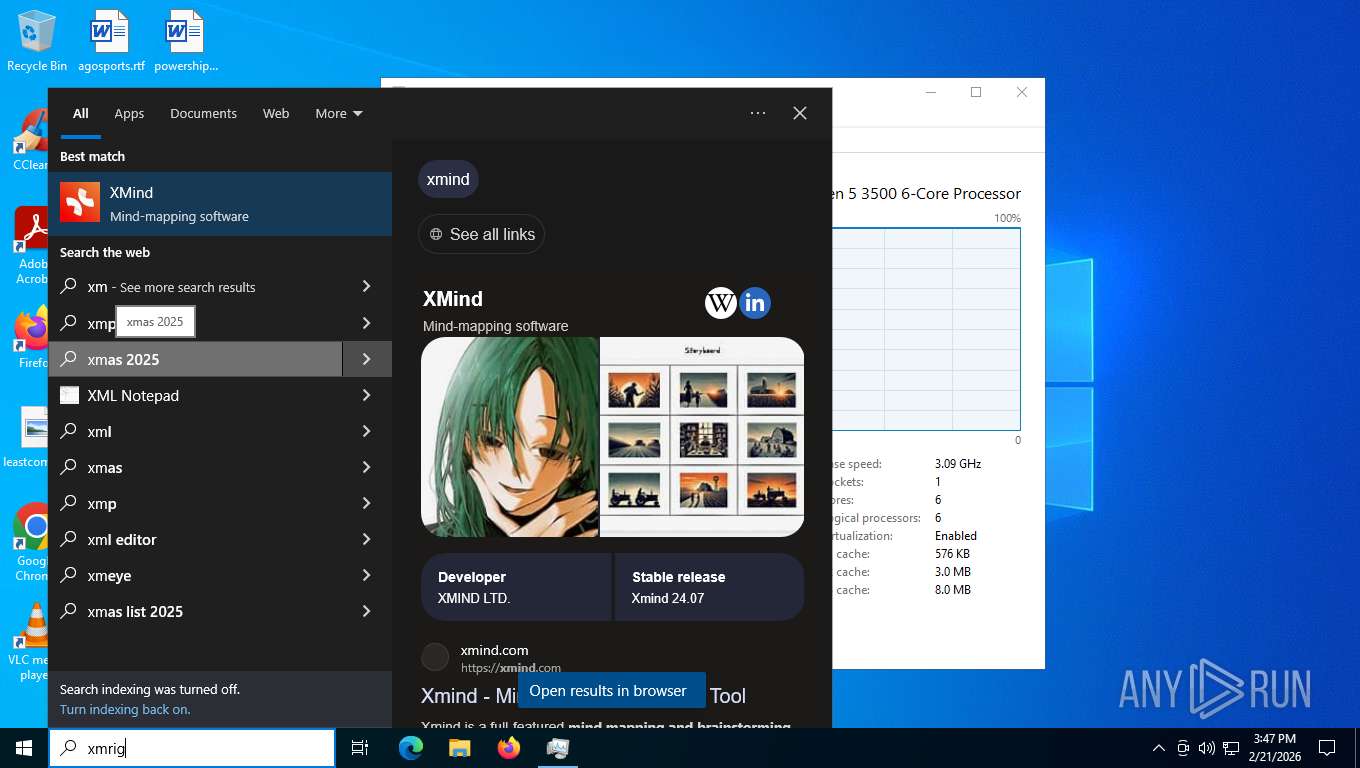Viewport: 1360px width, 768px height.
Task: Switch to the Web search tab
Action: pyautogui.click(x=276, y=113)
